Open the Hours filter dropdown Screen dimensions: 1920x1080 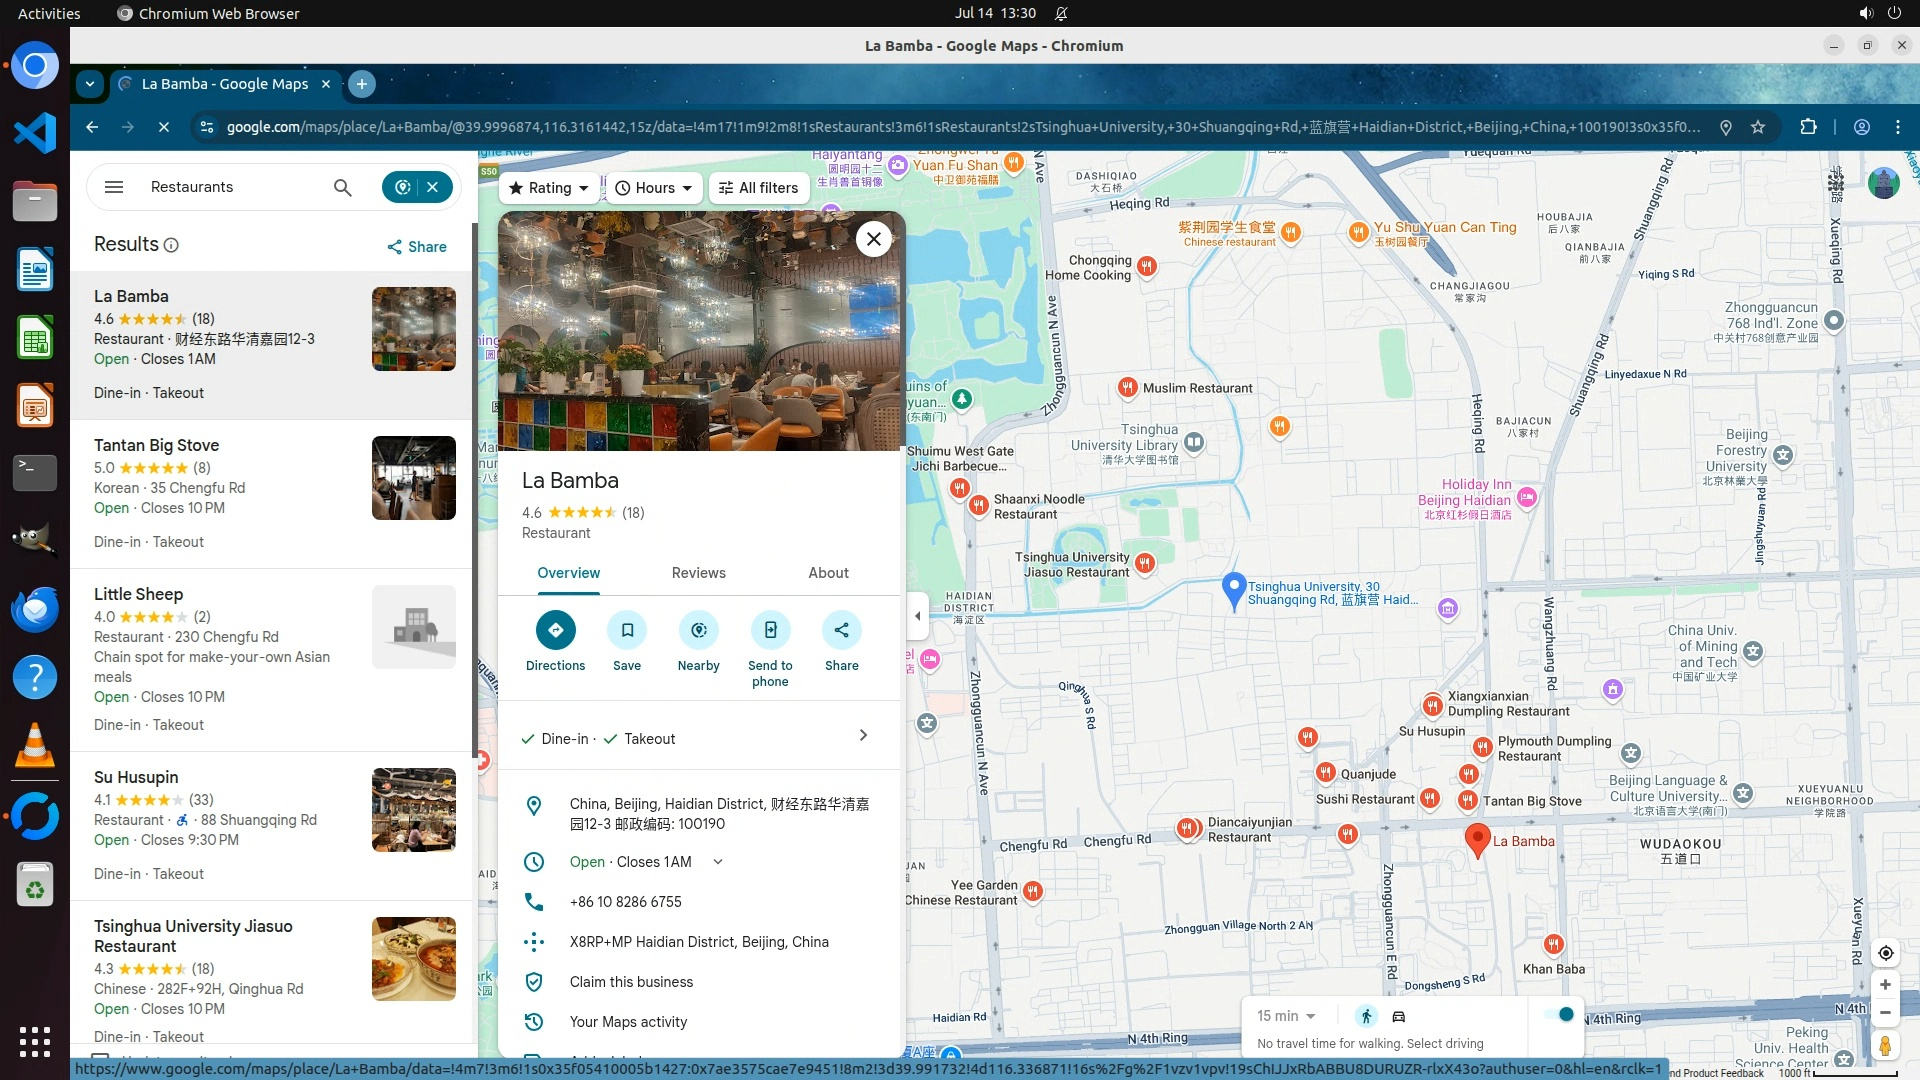click(654, 188)
